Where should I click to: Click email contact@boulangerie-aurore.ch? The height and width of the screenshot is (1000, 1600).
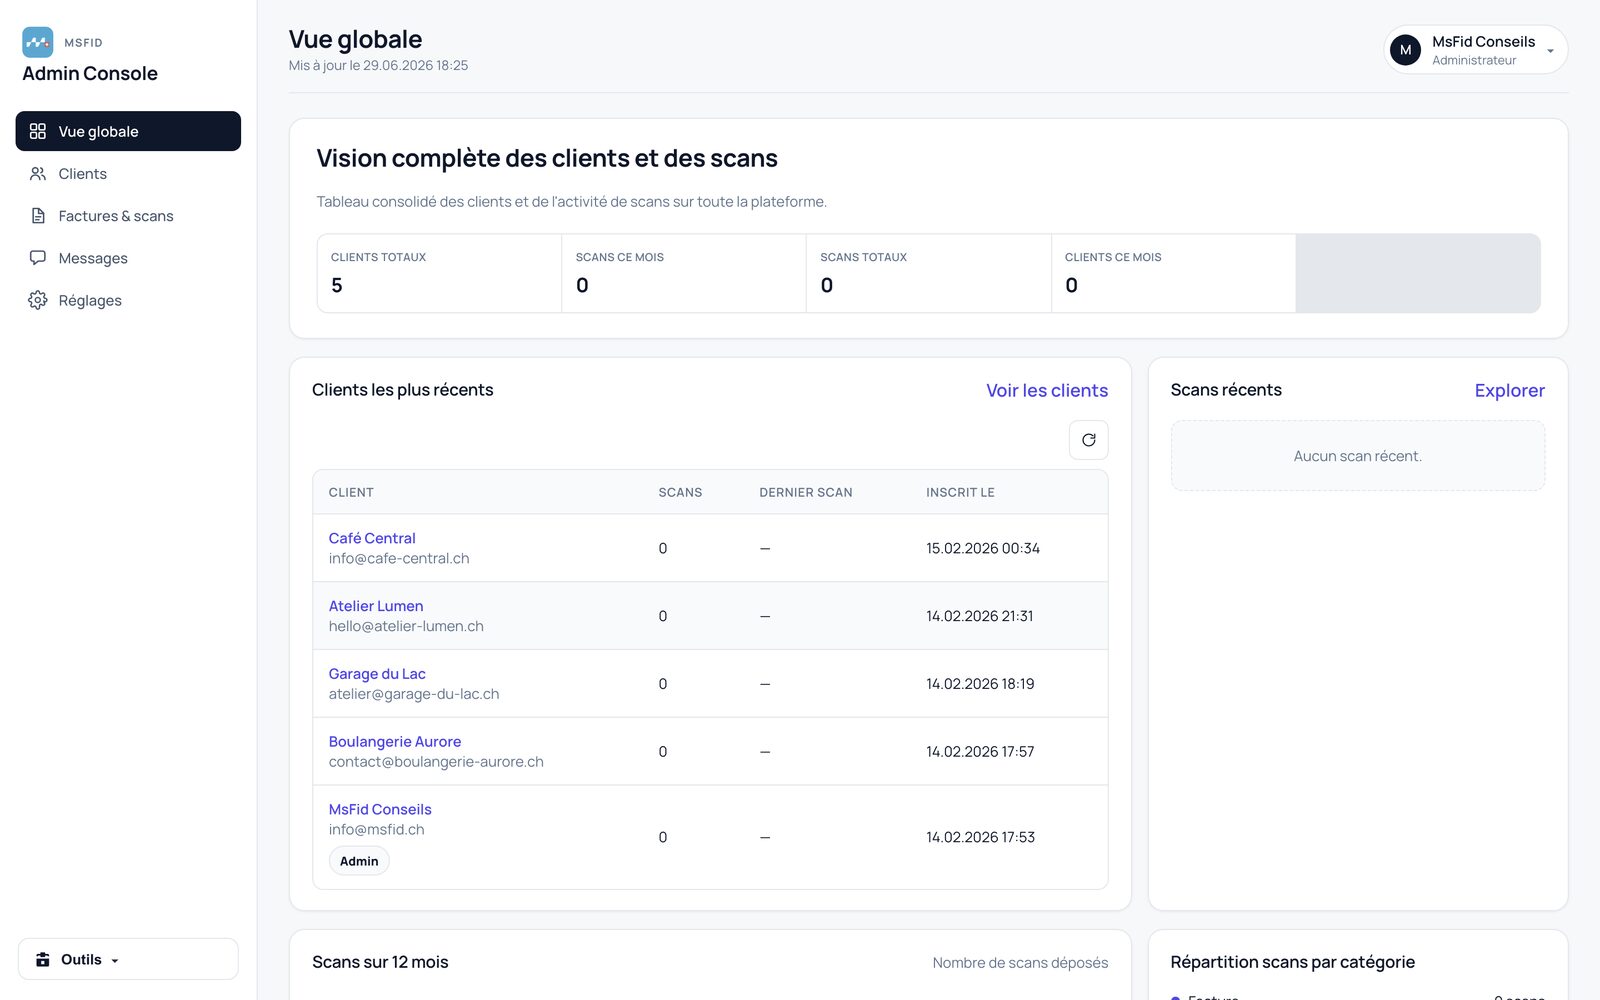[436, 762]
